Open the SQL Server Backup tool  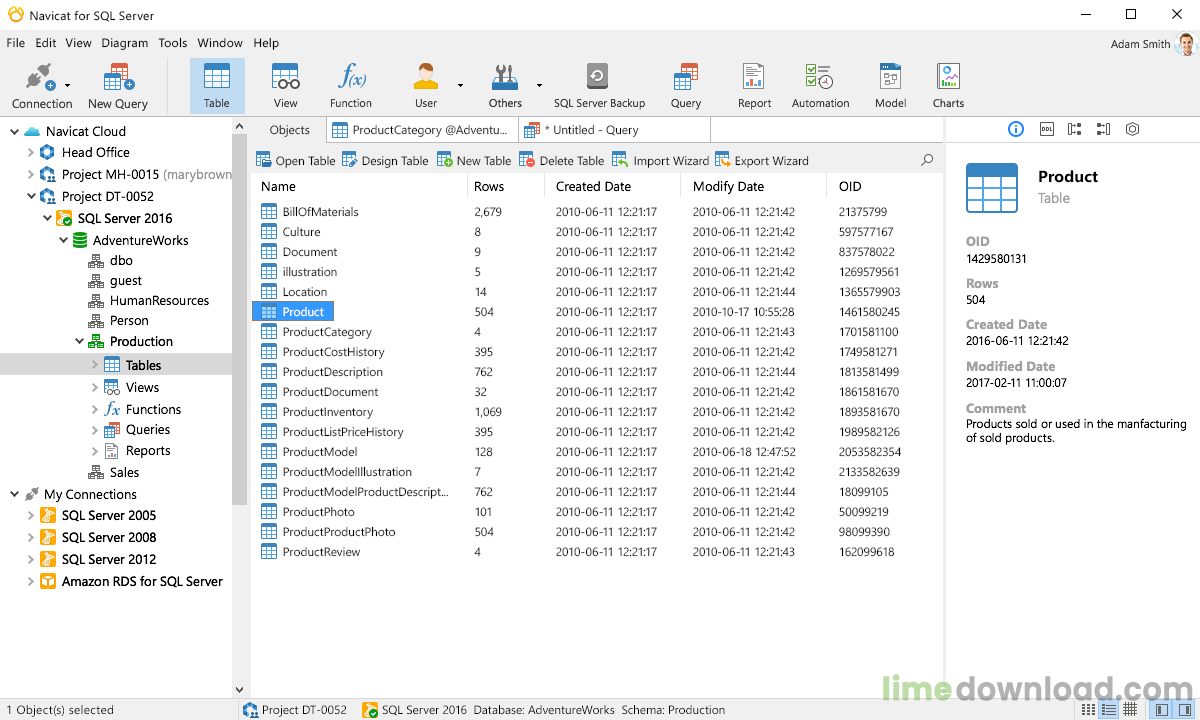[598, 85]
